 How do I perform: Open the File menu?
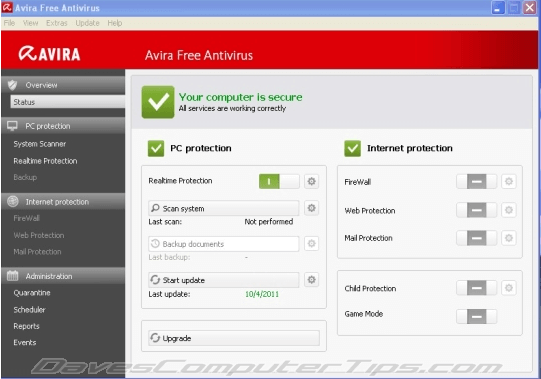coord(9,23)
